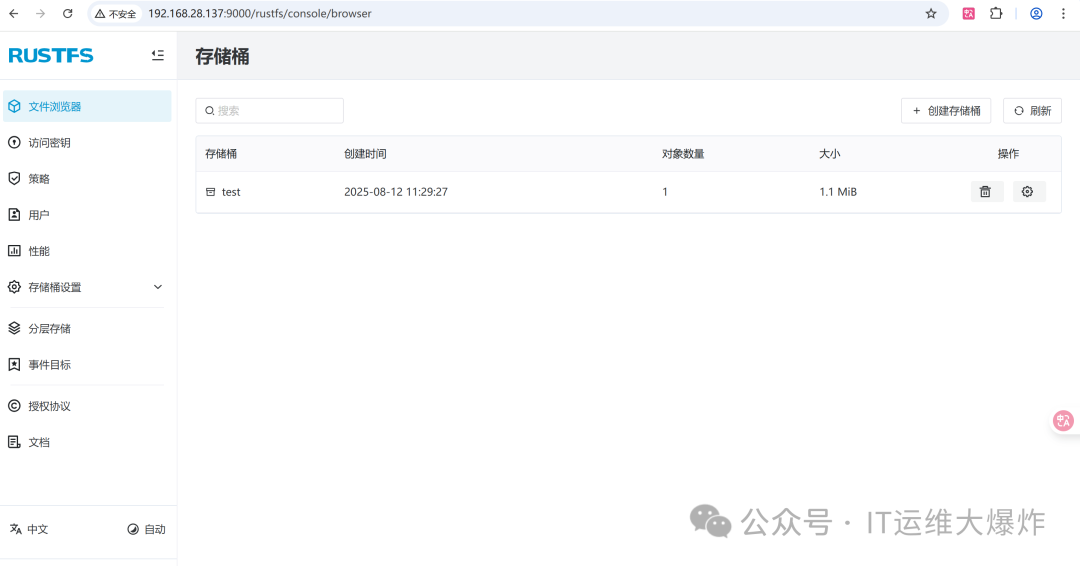
Task: Click the 大小 column header
Action: click(829, 154)
